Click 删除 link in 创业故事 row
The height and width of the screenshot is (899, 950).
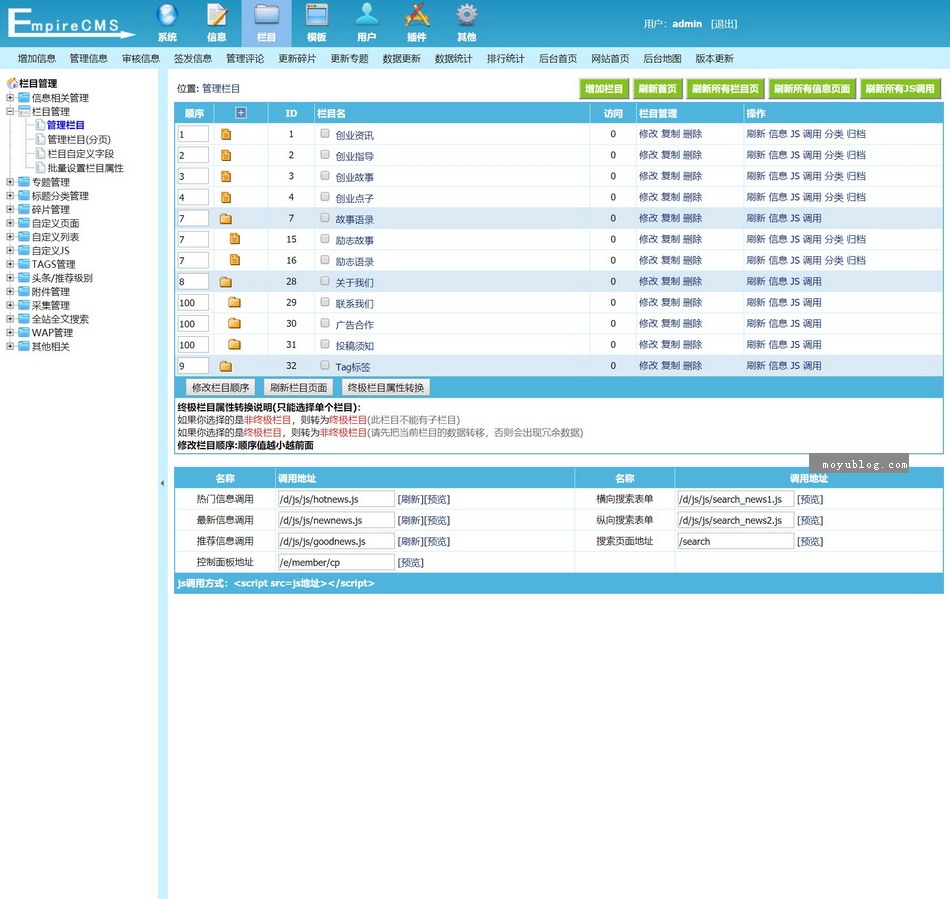692,176
